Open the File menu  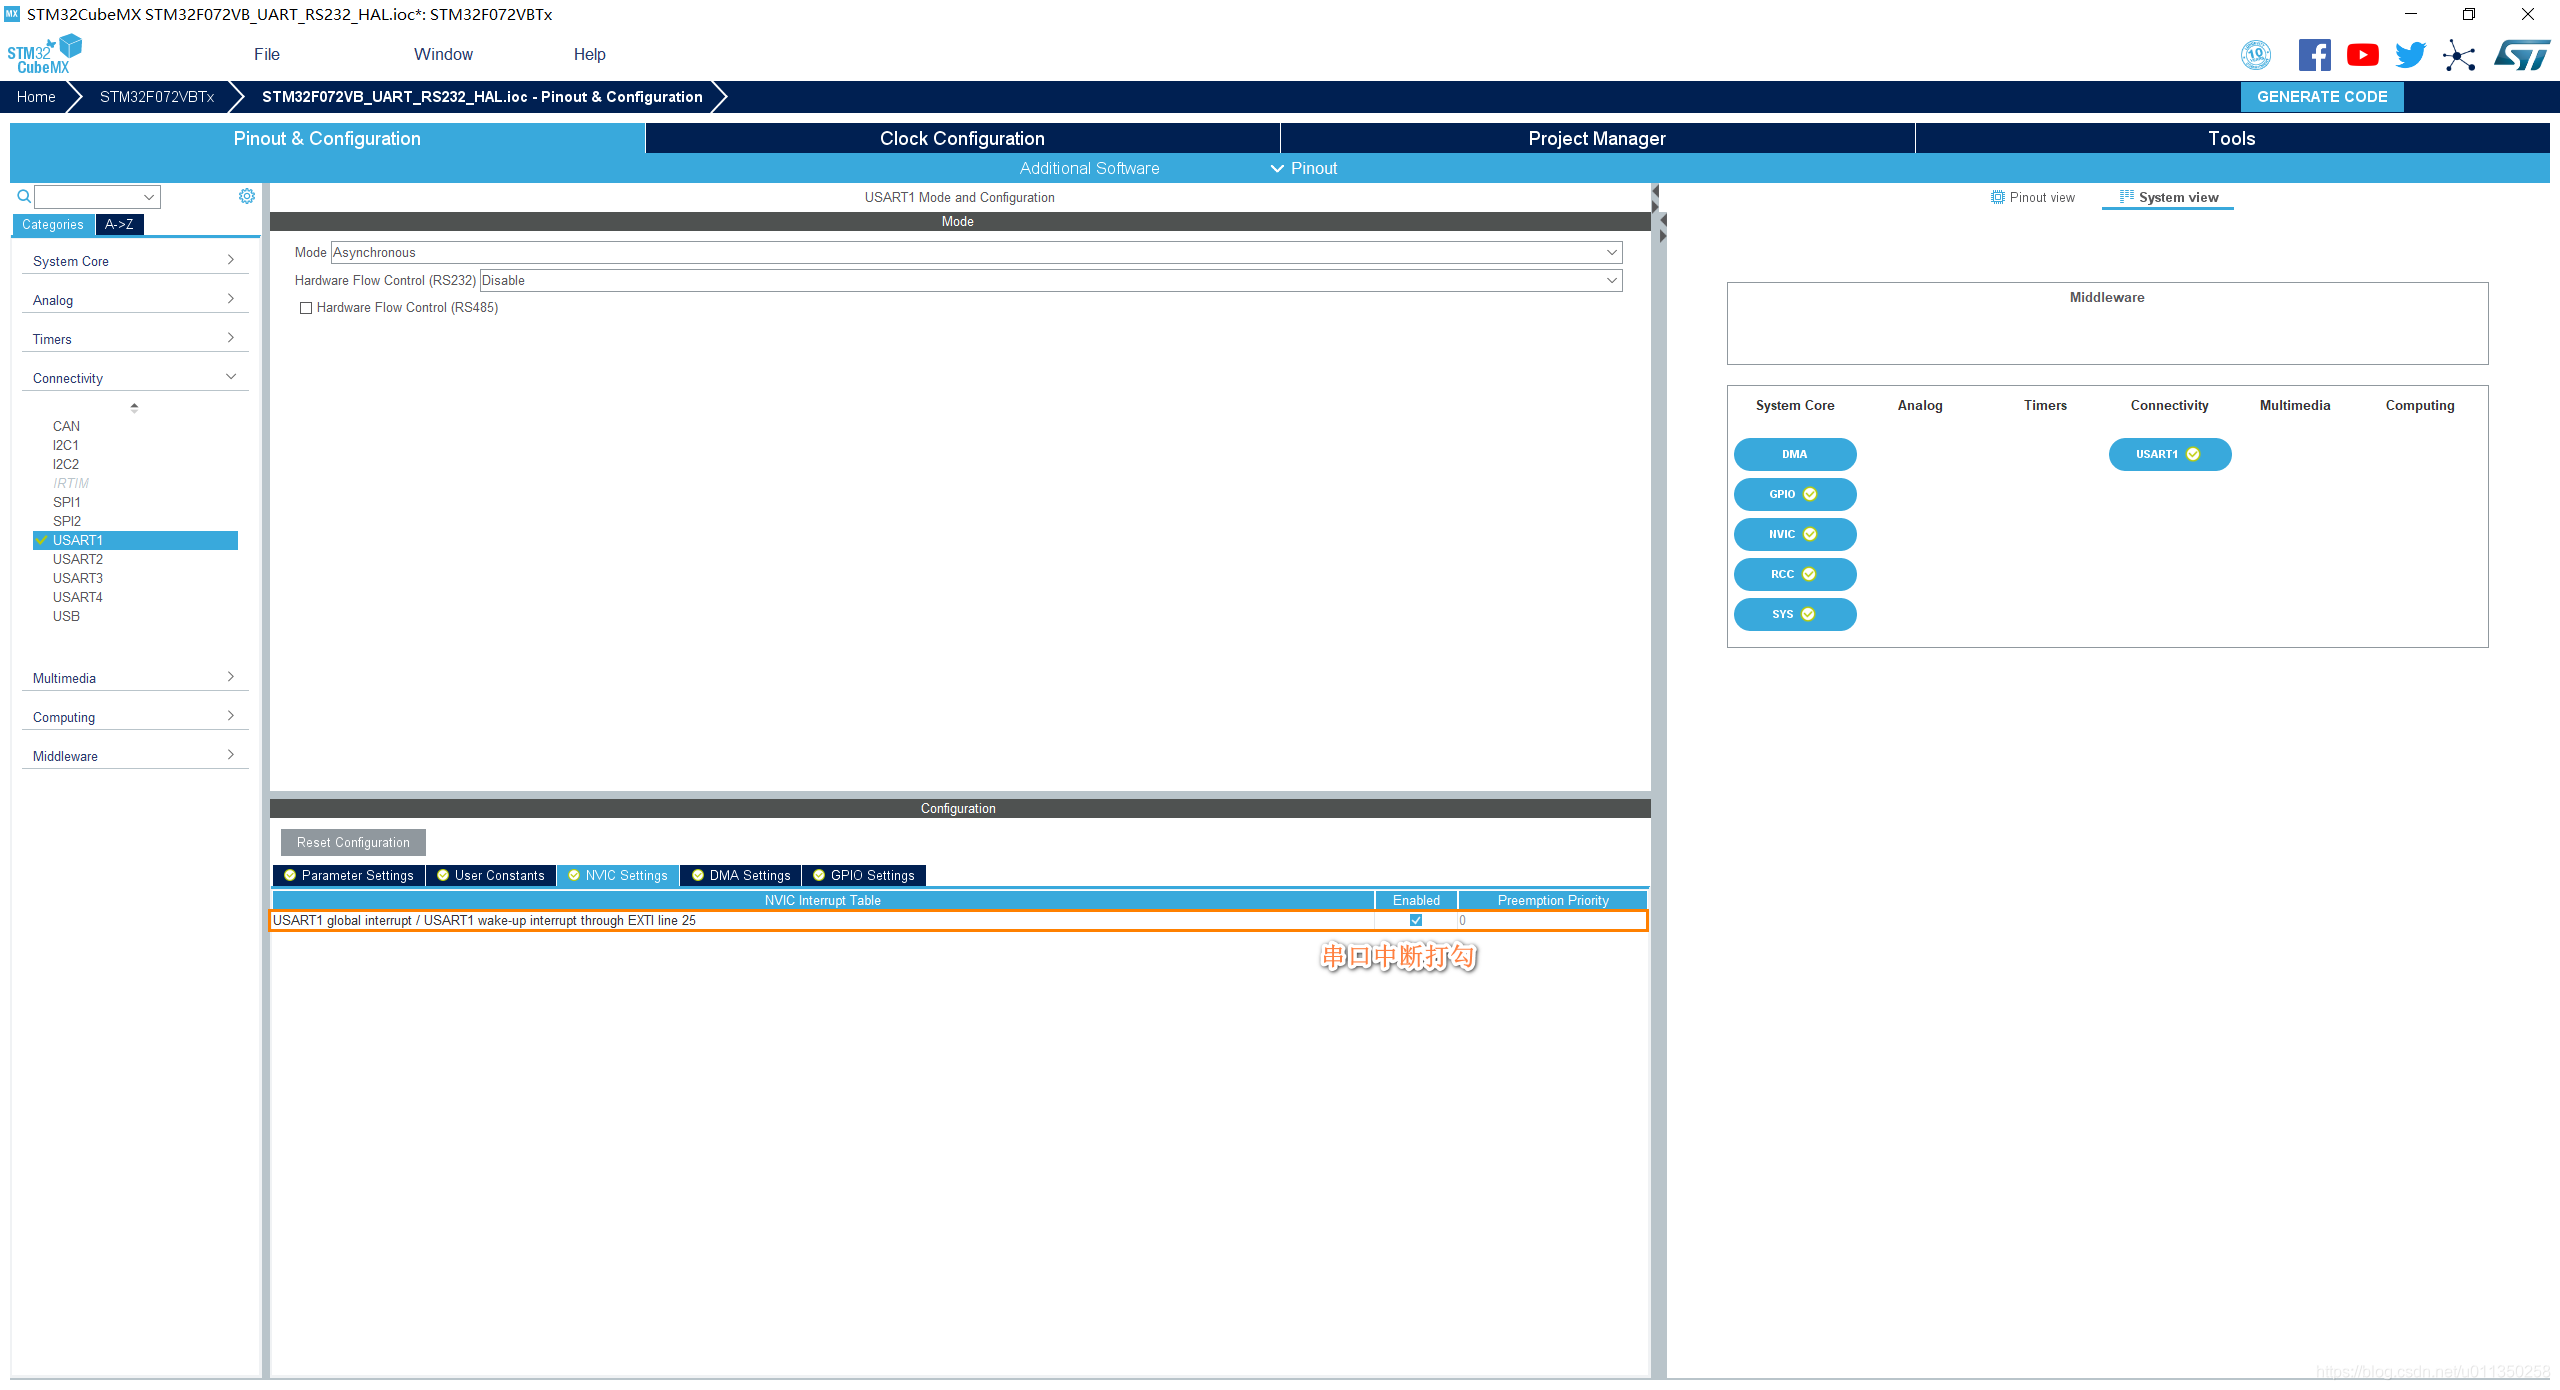(x=266, y=54)
